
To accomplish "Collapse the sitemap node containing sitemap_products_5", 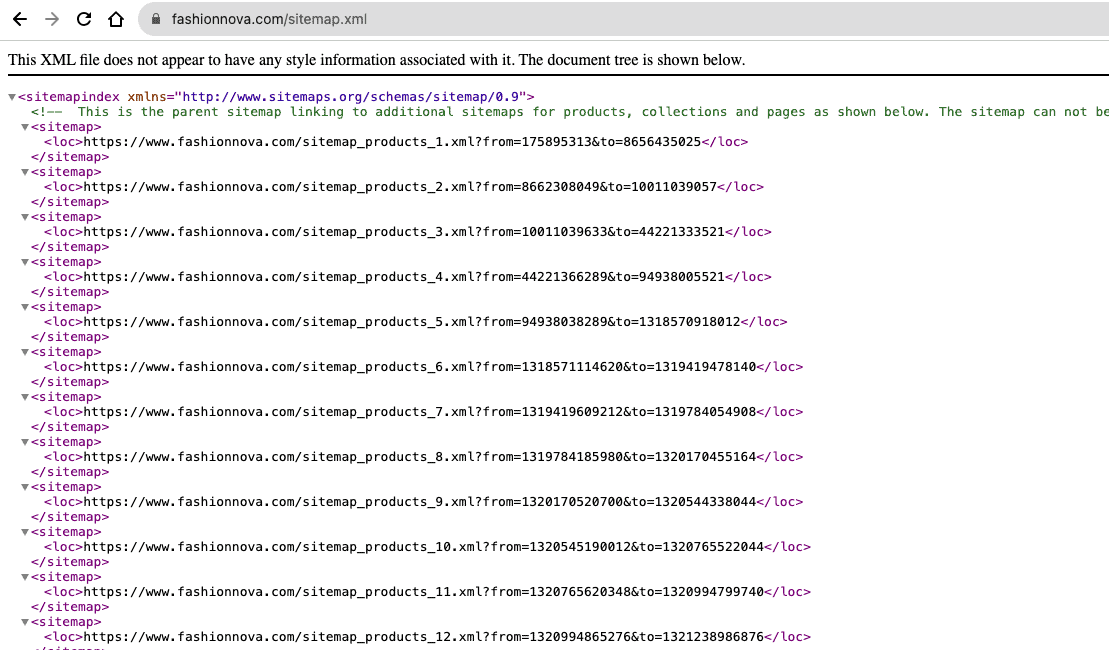I will tap(25, 307).
